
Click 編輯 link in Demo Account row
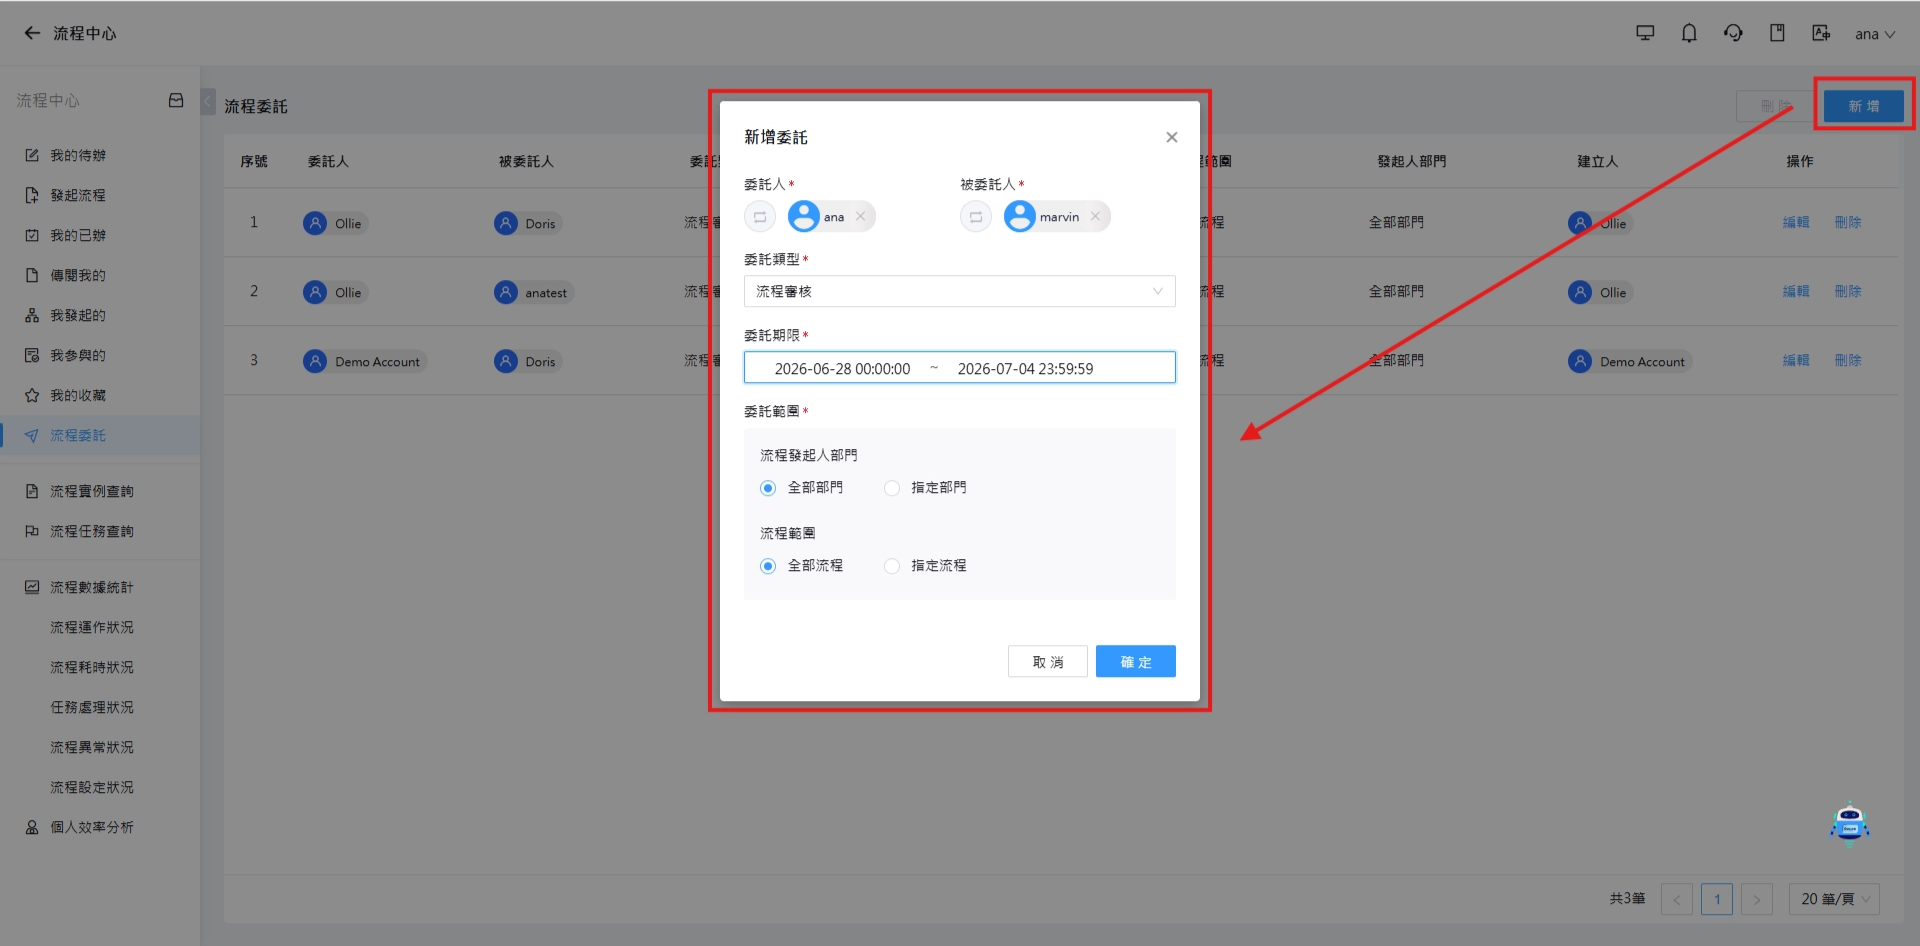click(x=1796, y=360)
